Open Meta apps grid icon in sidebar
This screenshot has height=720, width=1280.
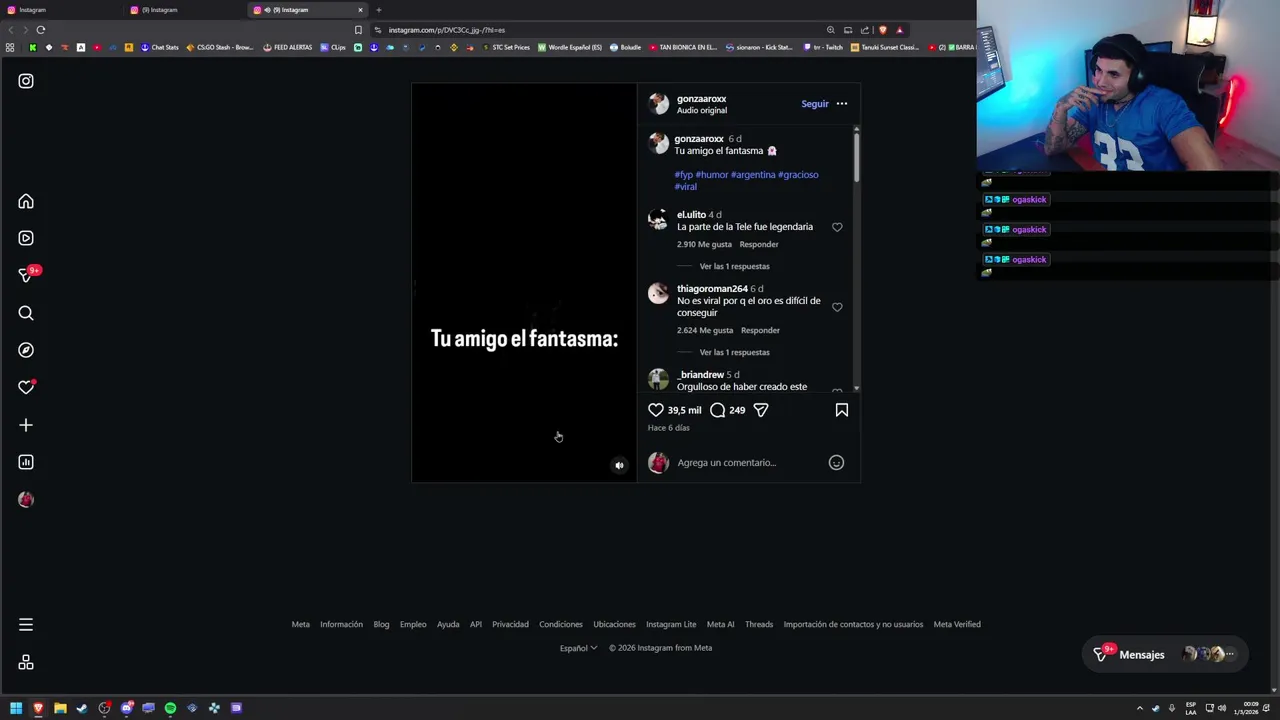click(x=26, y=662)
